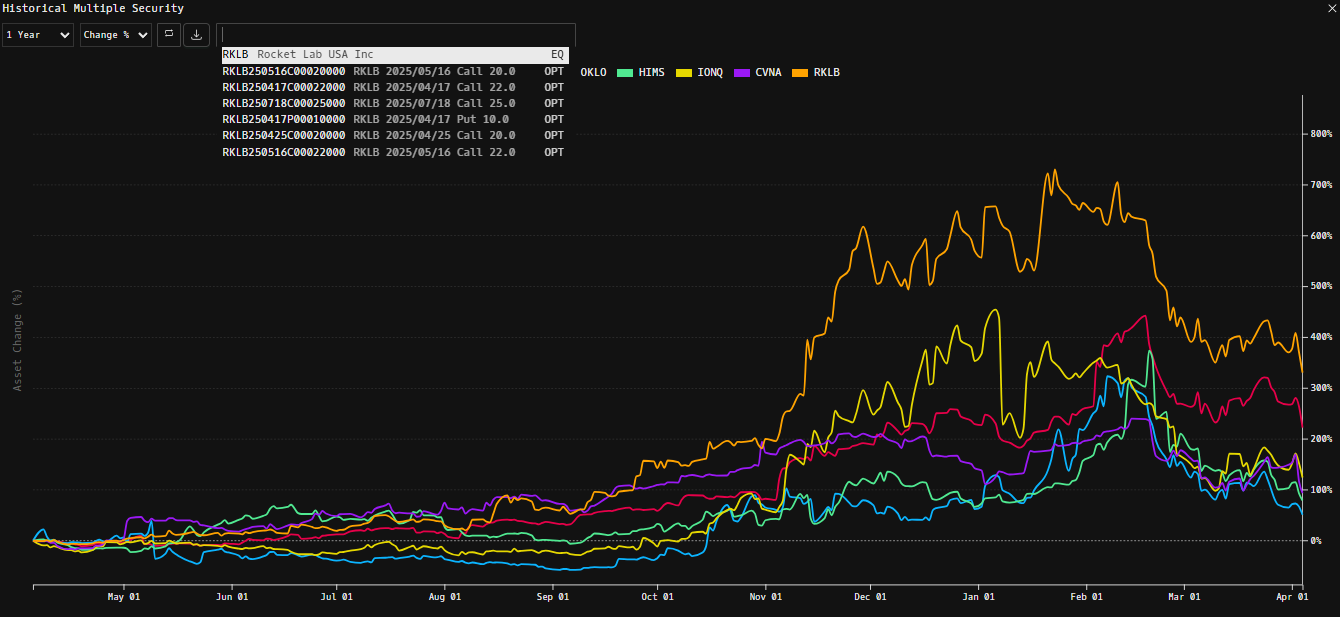Click the Historical Multiple Security title
Viewport: 1340px width, 617px height.
tap(93, 8)
